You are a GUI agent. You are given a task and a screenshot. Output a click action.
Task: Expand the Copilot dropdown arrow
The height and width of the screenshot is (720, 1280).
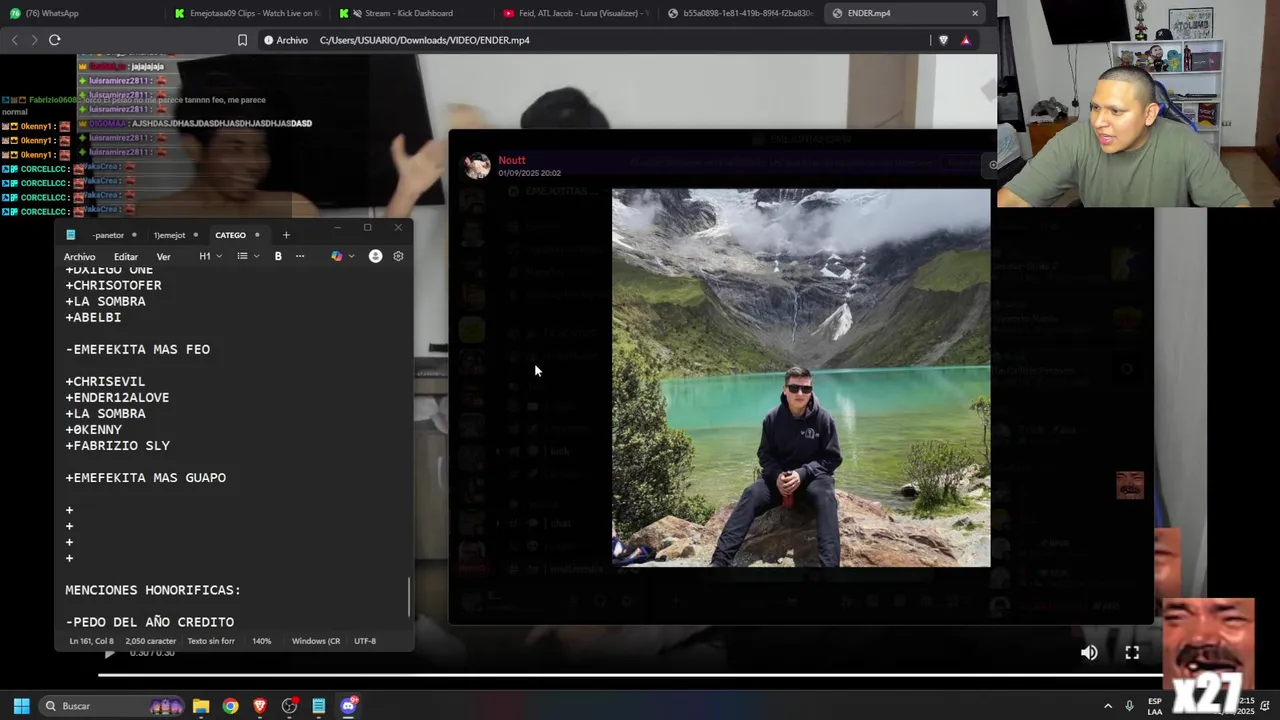click(351, 256)
